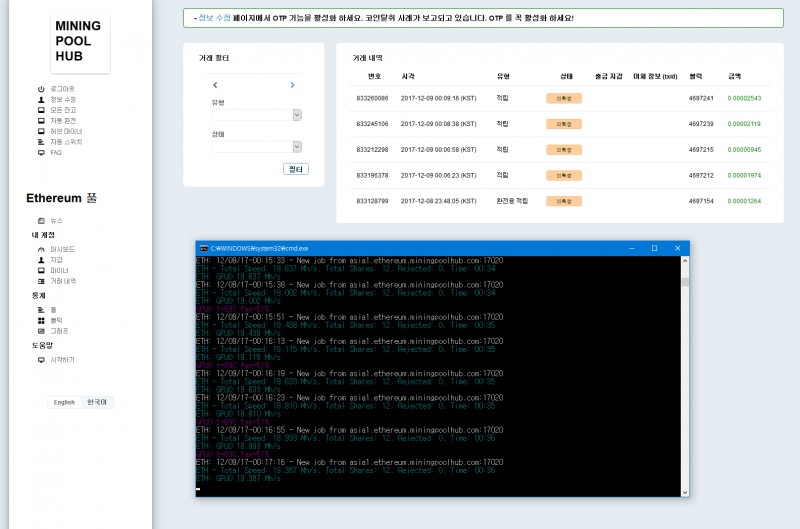The width and height of the screenshot is (800, 529).
Task: Expand the 상태 status dropdown
Action: coord(256,146)
